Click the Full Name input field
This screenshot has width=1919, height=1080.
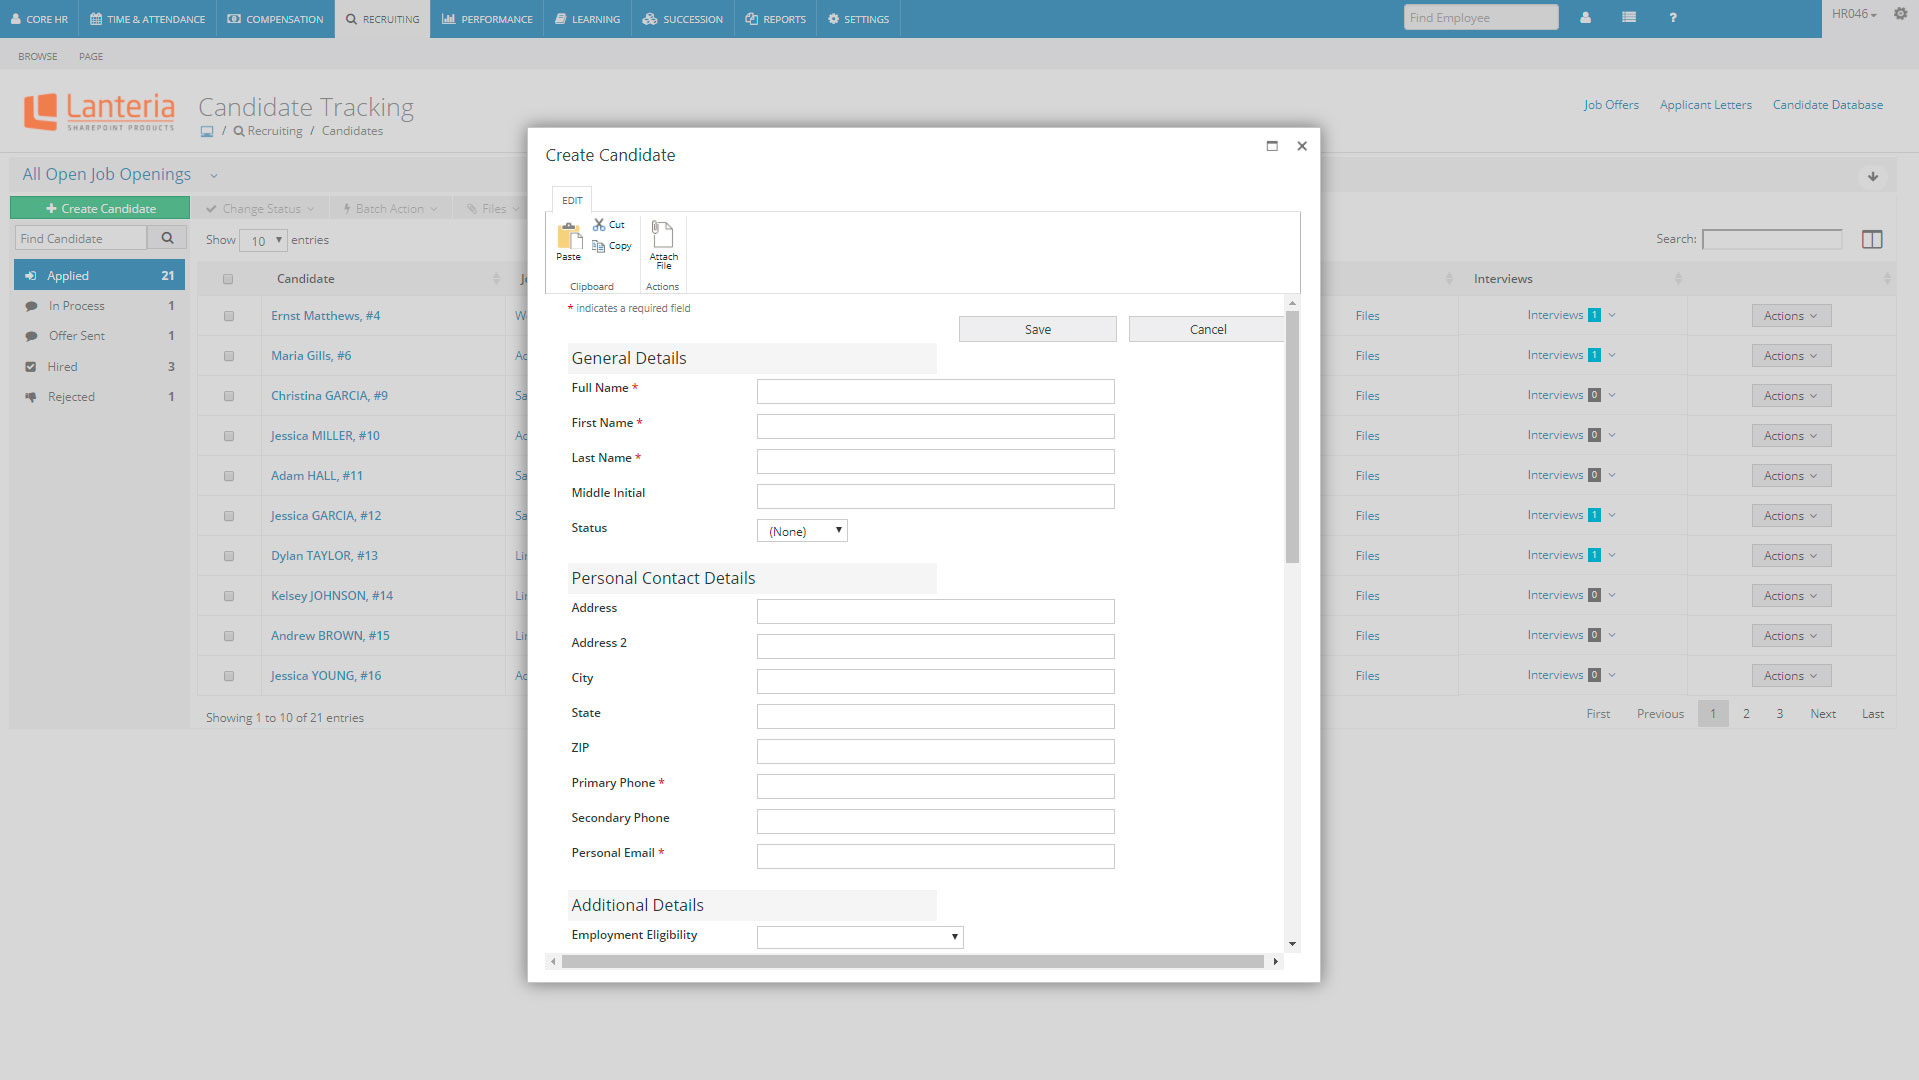pos(936,391)
